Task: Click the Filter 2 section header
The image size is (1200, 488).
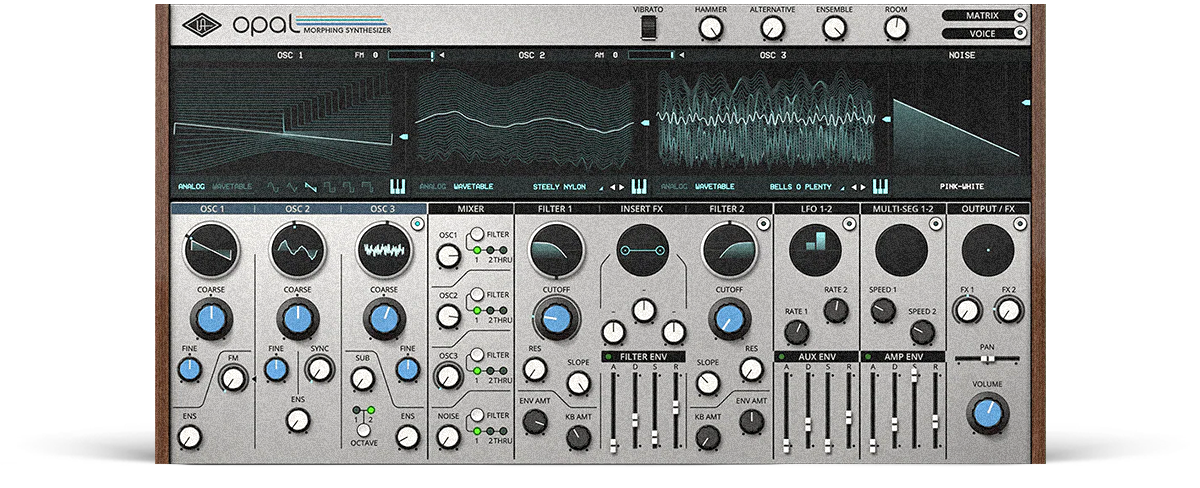Action: point(729,208)
